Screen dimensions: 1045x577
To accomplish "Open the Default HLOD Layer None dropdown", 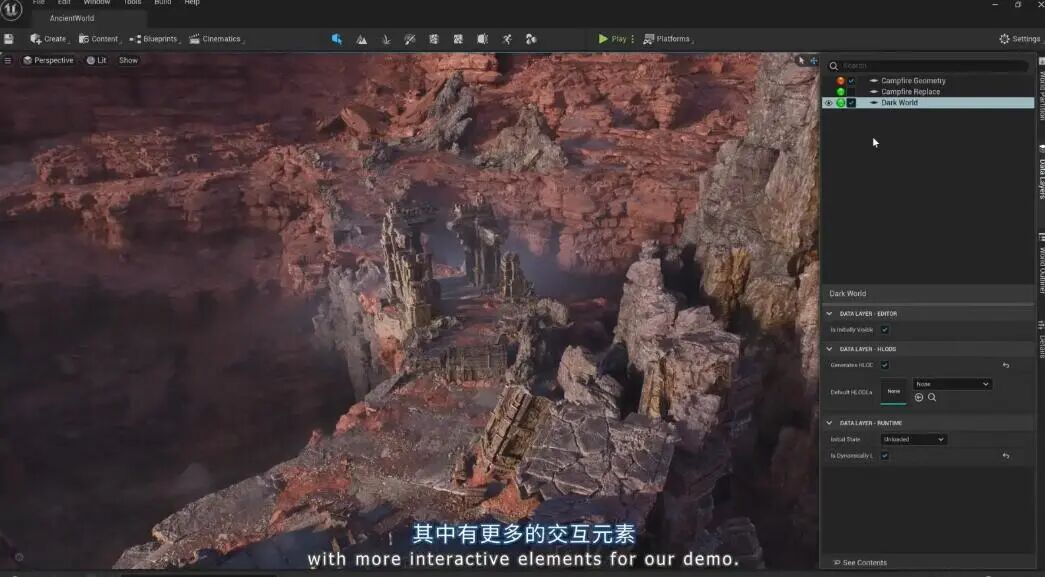I will click(952, 384).
